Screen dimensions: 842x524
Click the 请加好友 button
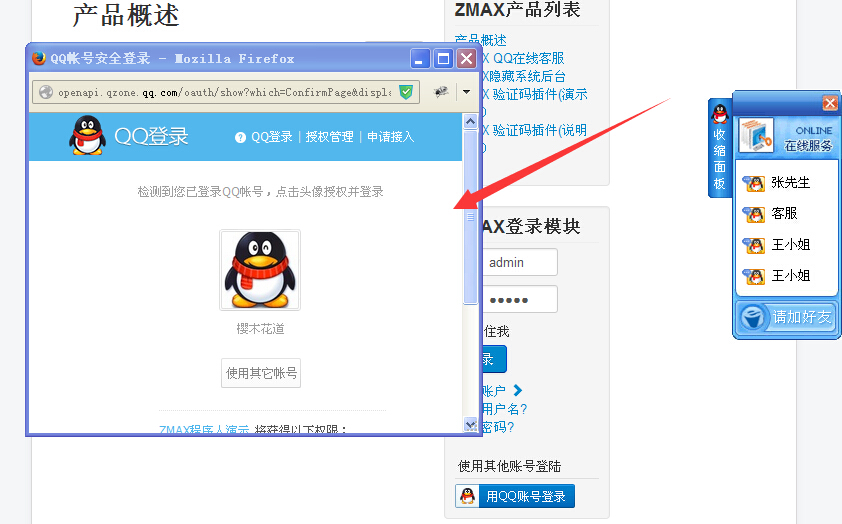pyautogui.click(x=786, y=317)
